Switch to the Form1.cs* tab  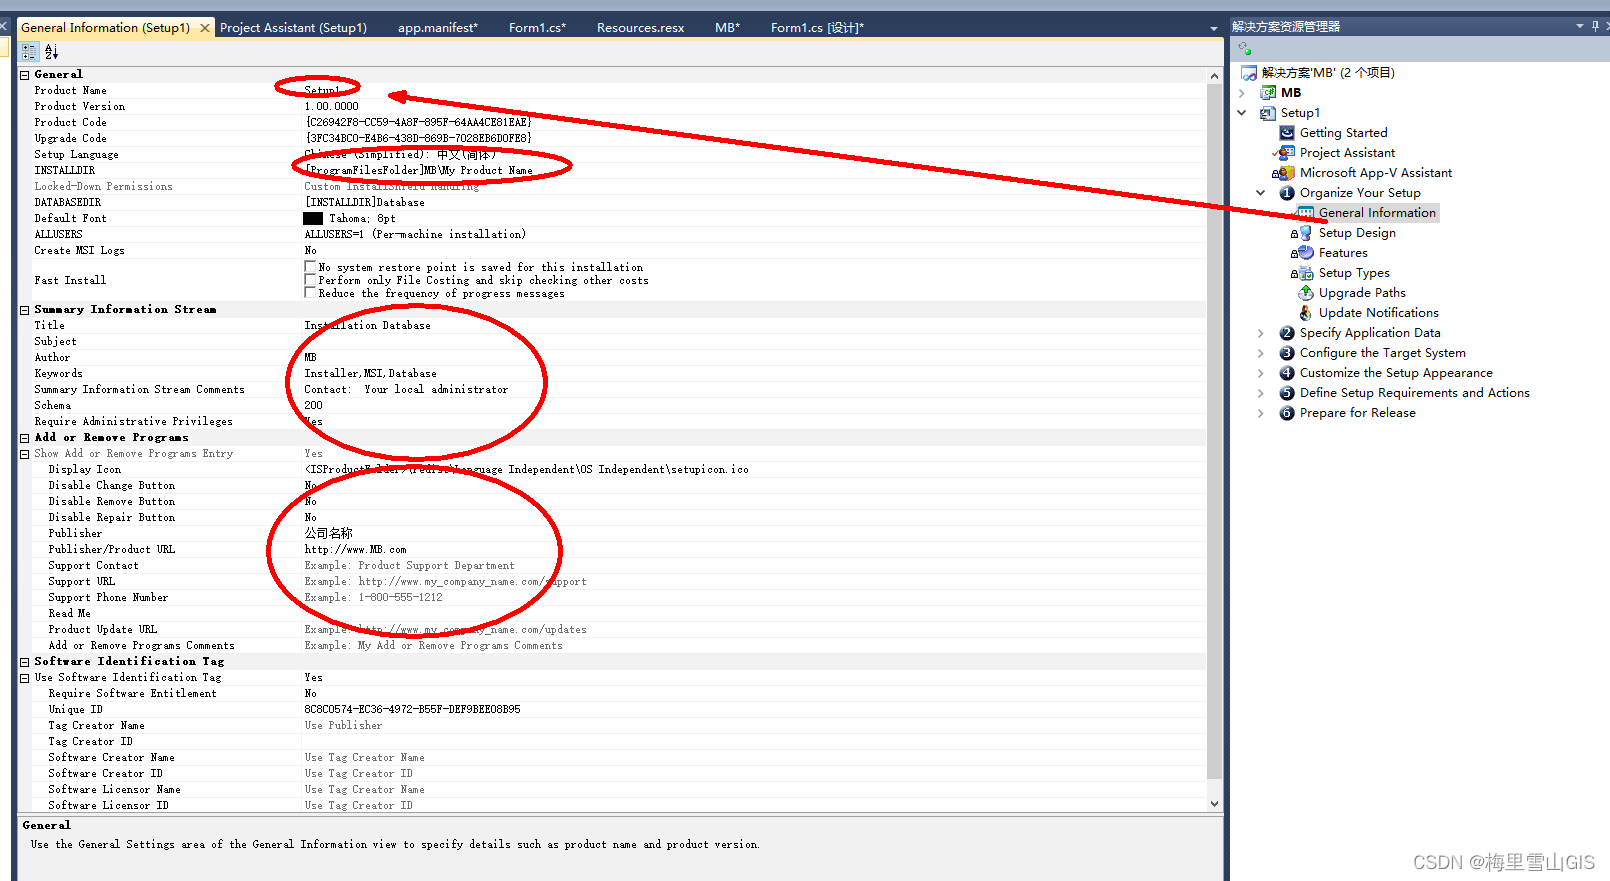click(537, 28)
